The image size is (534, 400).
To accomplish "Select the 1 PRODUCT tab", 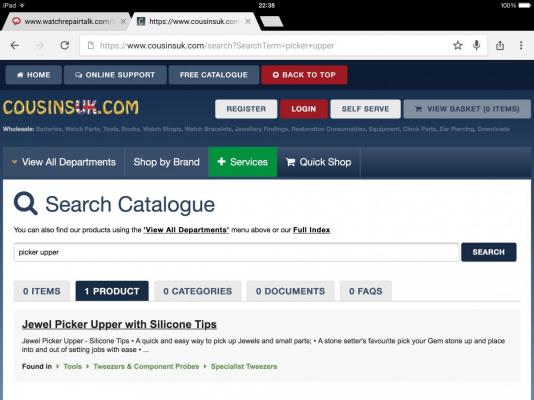I will click(x=112, y=291).
